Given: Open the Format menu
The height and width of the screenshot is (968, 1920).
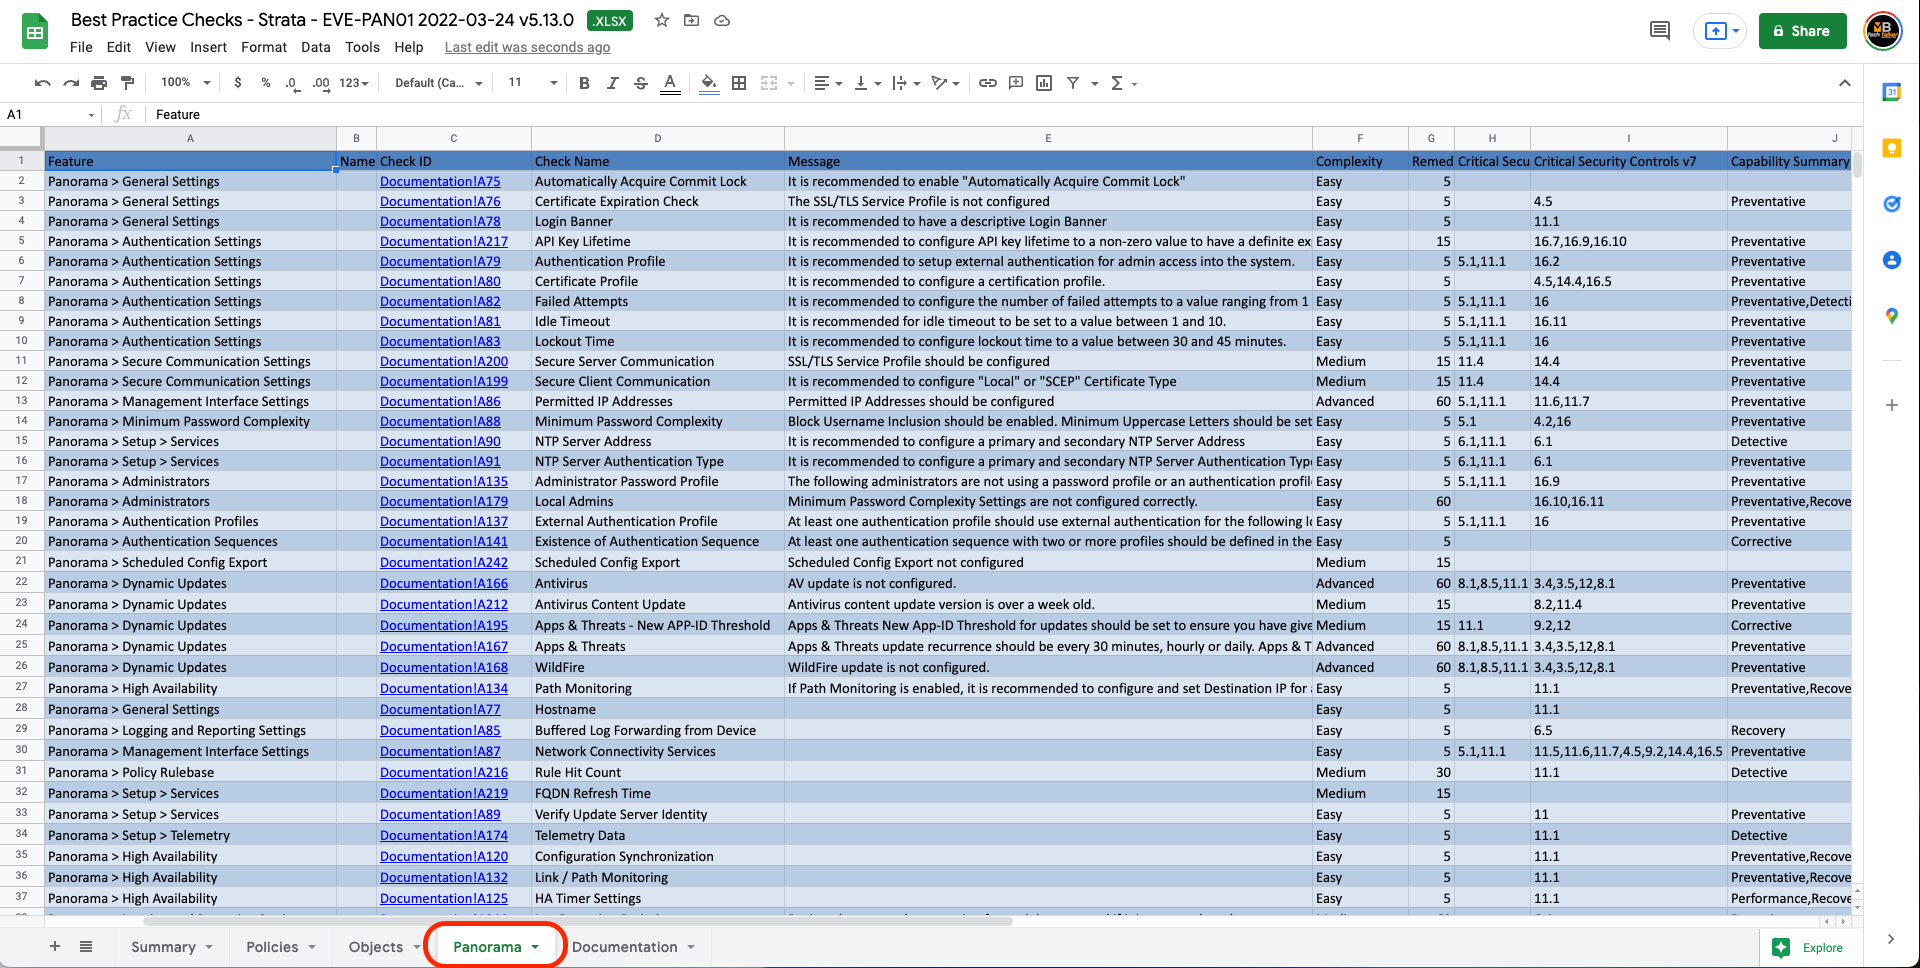Looking at the screenshot, I should click(263, 47).
